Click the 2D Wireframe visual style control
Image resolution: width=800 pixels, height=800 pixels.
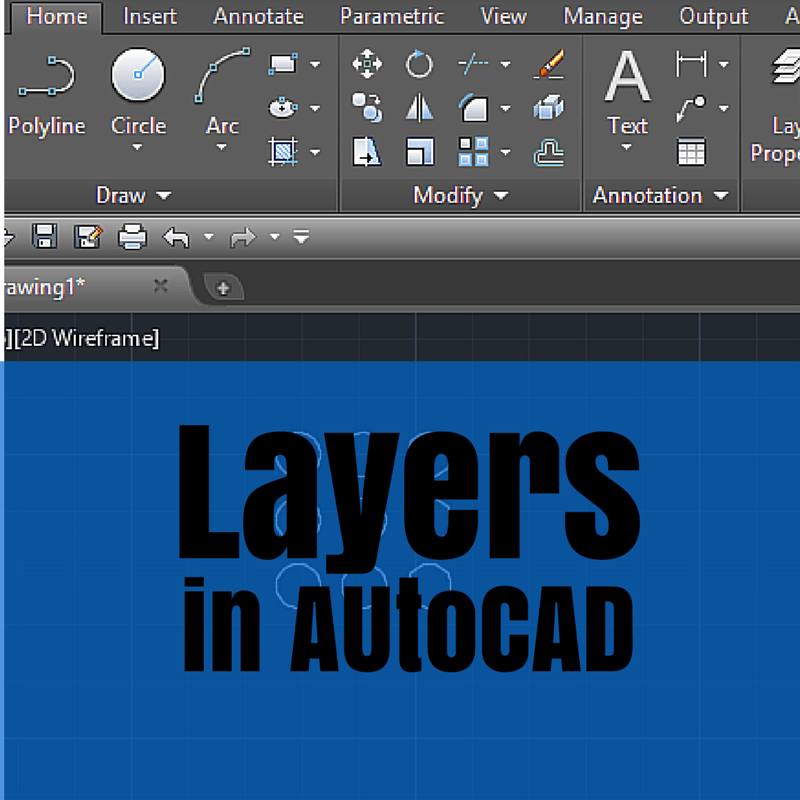point(87,338)
